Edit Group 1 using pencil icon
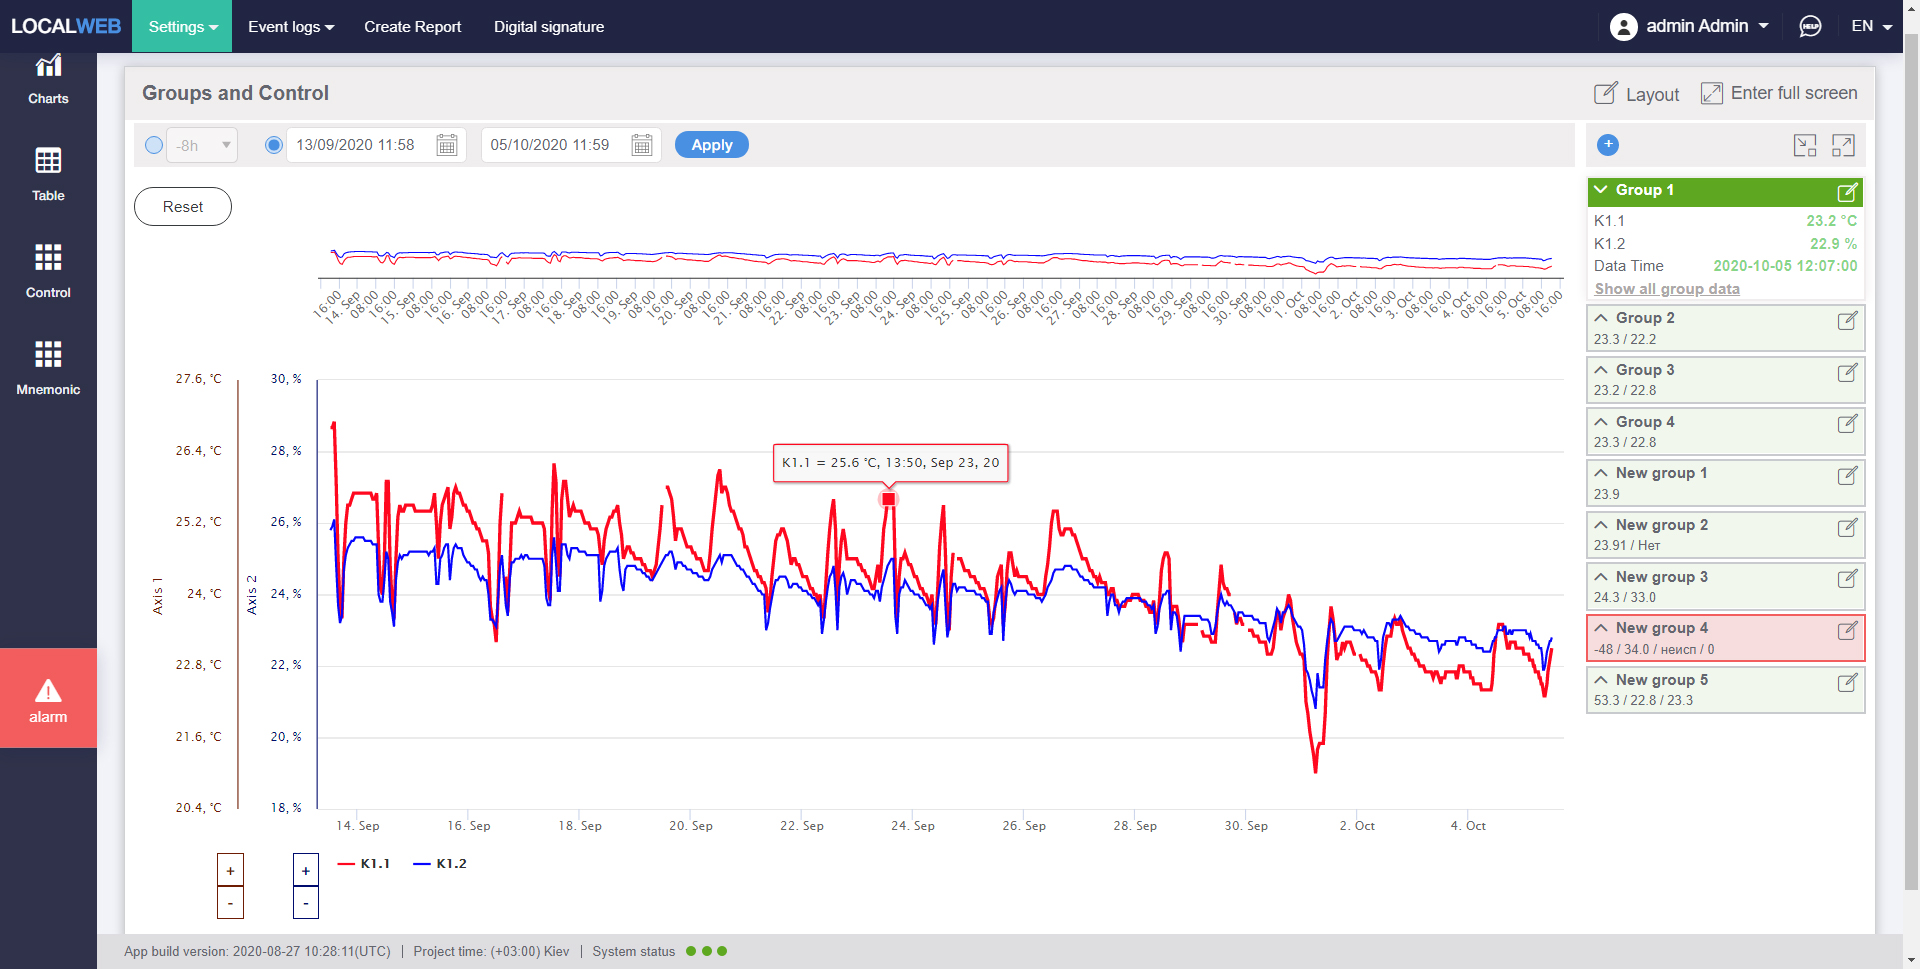This screenshot has height=969, width=1920. coord(1847,191)
